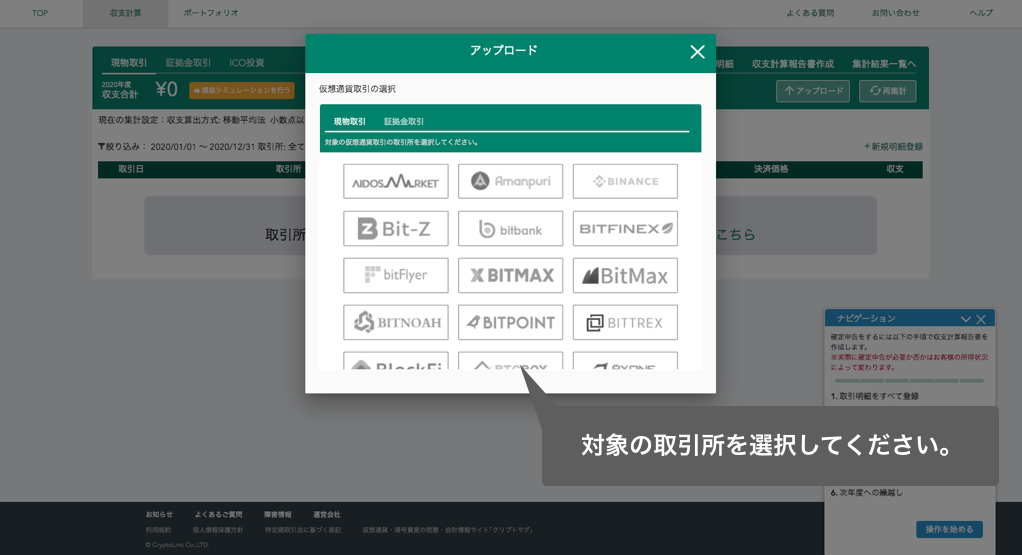Image resolution: width=1022 pixels, height=555 pixels.
Task: Pick the BITNOAH exchange logo
Action: (396, 322)
